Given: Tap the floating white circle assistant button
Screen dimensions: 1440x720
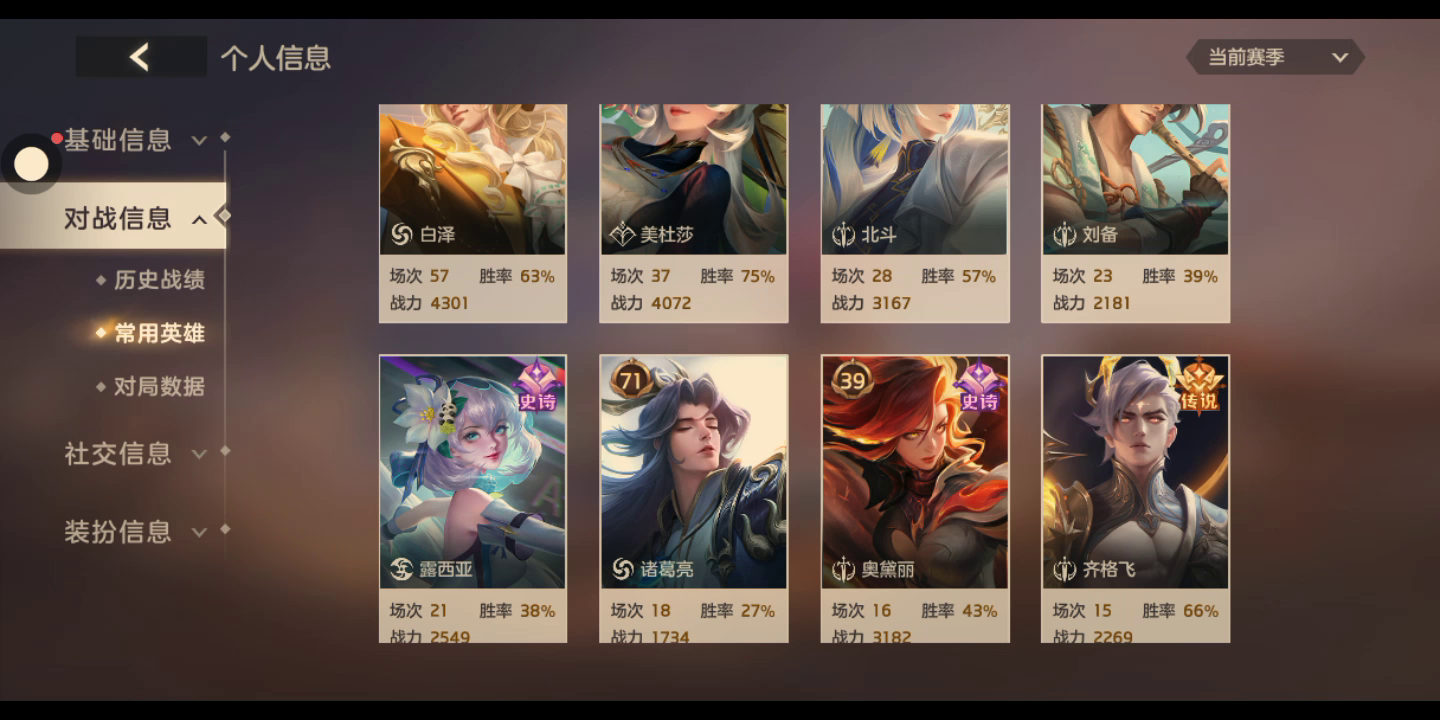Looking at the screenshot, I should [31, 164].
